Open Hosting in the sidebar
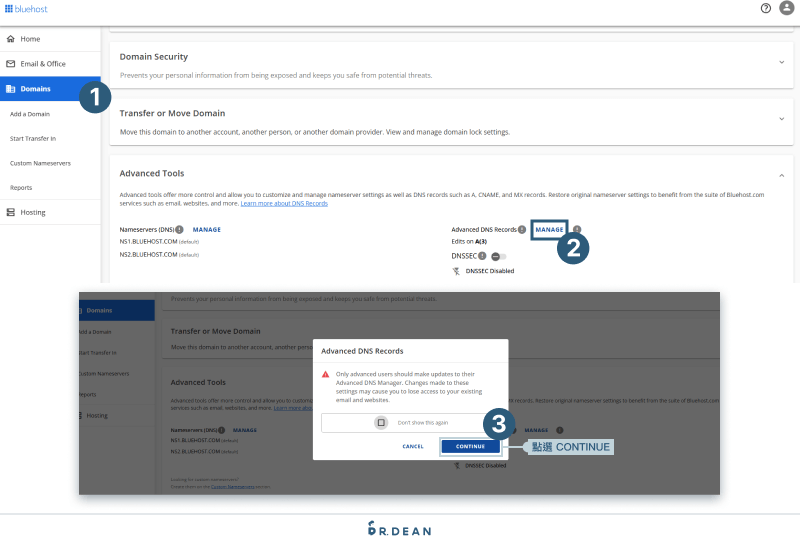The image size is (800, 544). click(50, 212)
